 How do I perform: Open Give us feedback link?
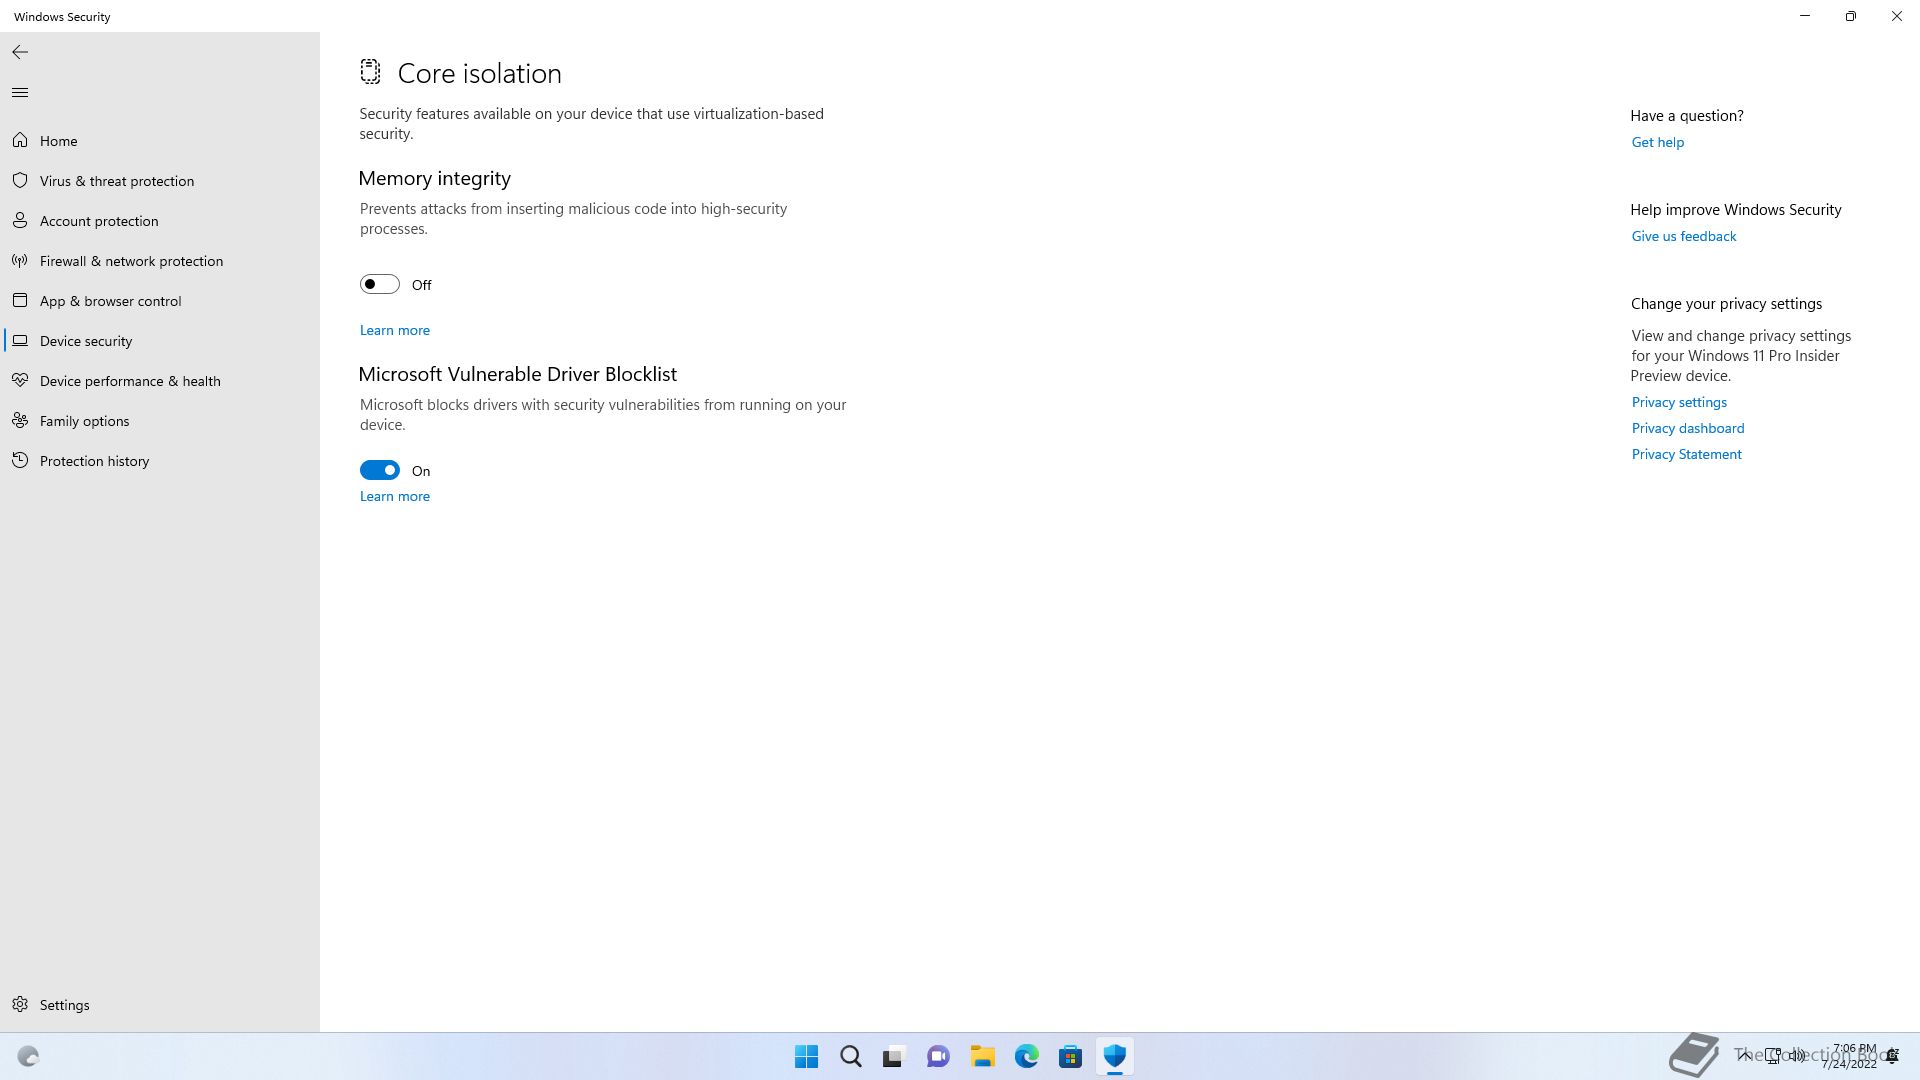(x=1683, y=236)
